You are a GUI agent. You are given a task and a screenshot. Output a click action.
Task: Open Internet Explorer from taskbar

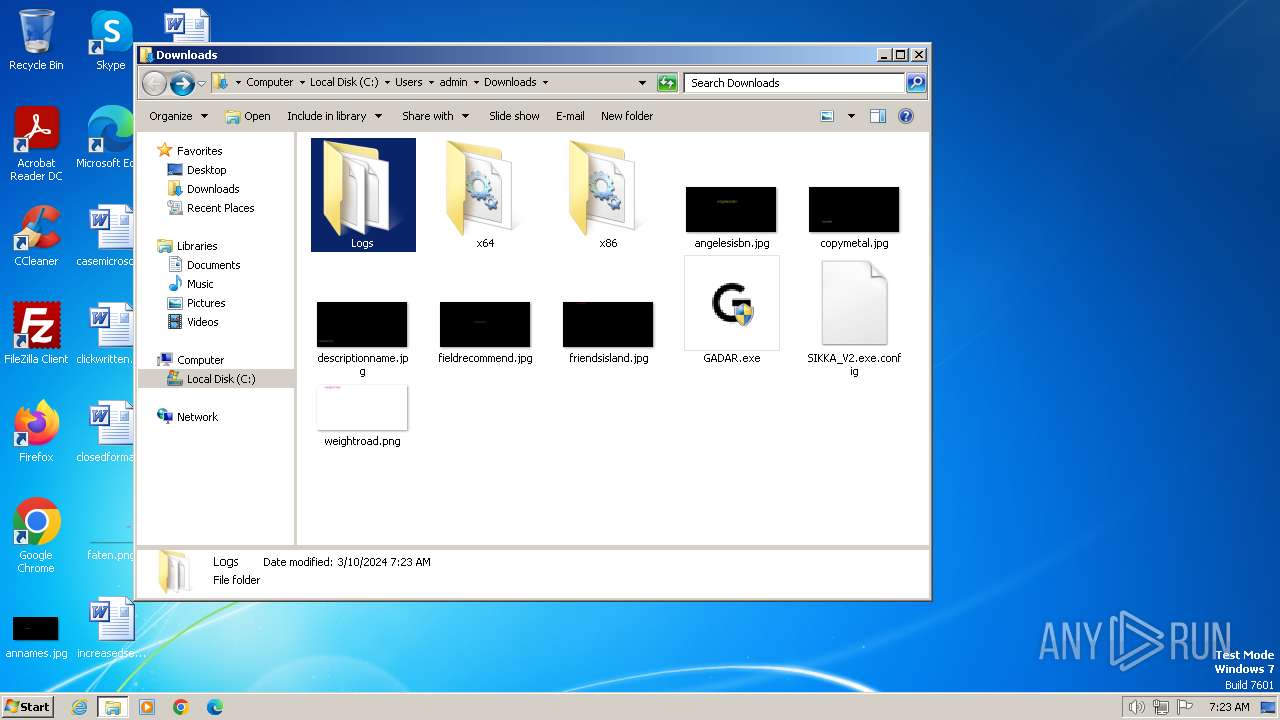click(80, 707)
